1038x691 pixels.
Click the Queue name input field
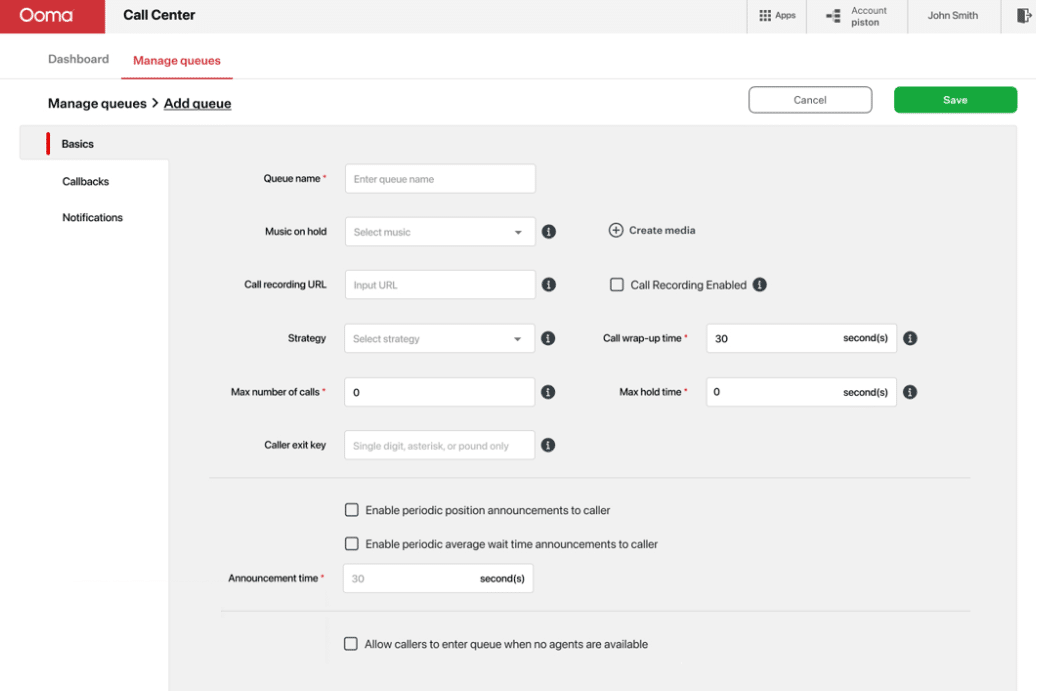[439, 178]
